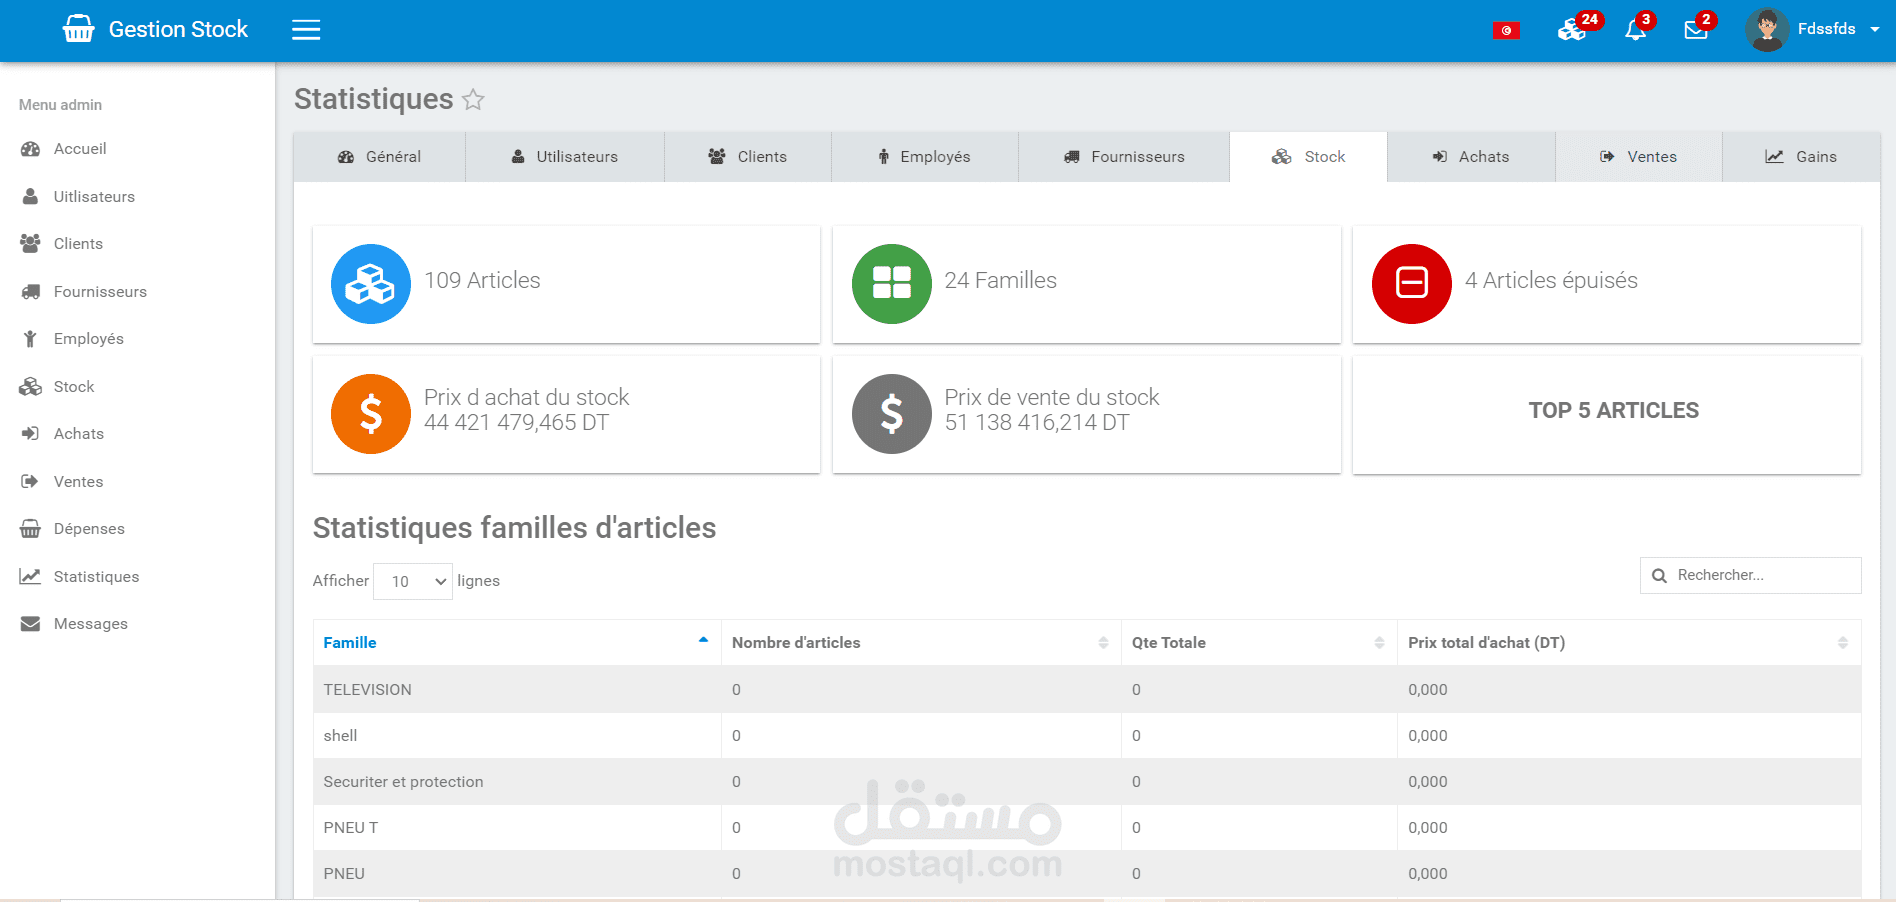The height and width of the screenshot is (902, 1896).
Task: Click the Ventes sign-out icon in sidebar
Action: (31, 482)
